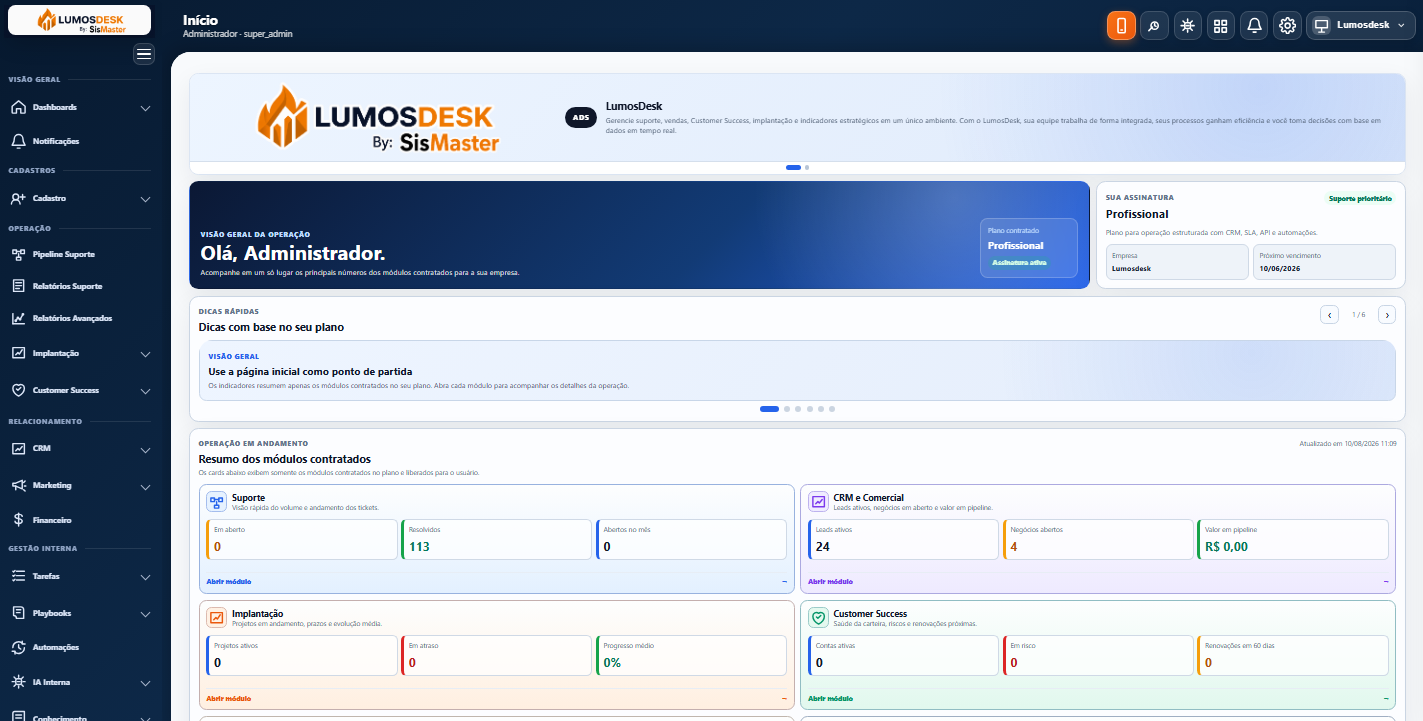Click the Negócios abertos 4 tile
1423x721 pixels.
tap(1098, 539)
